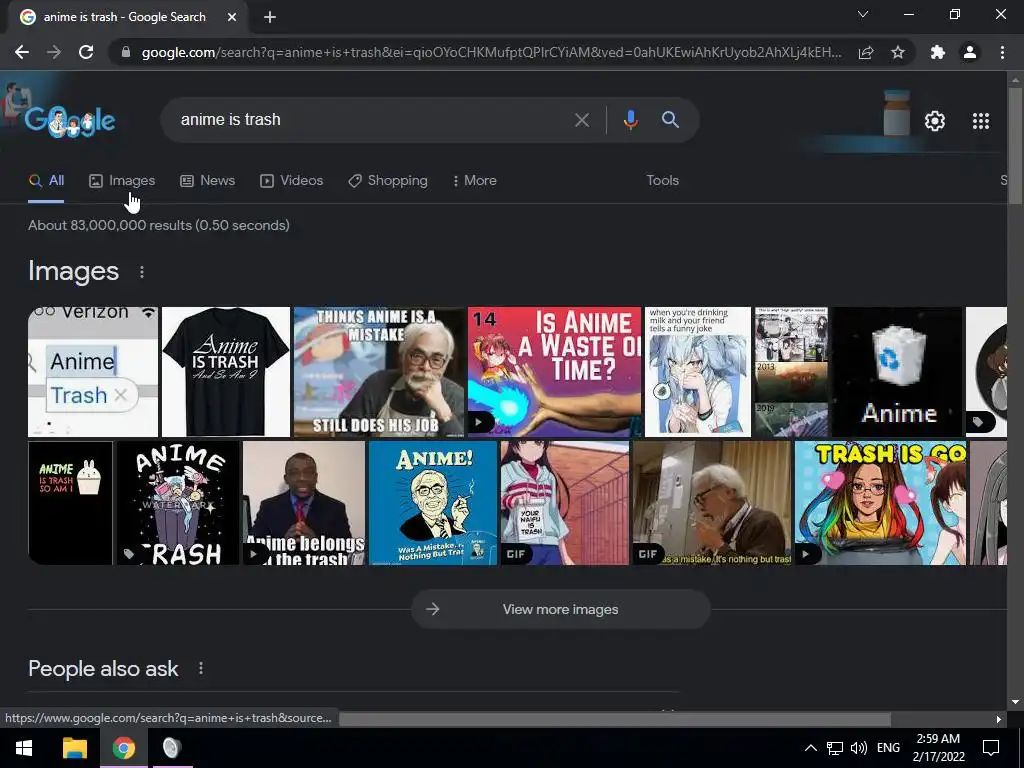Switch to the Shopping results tab

click(388, 181)
